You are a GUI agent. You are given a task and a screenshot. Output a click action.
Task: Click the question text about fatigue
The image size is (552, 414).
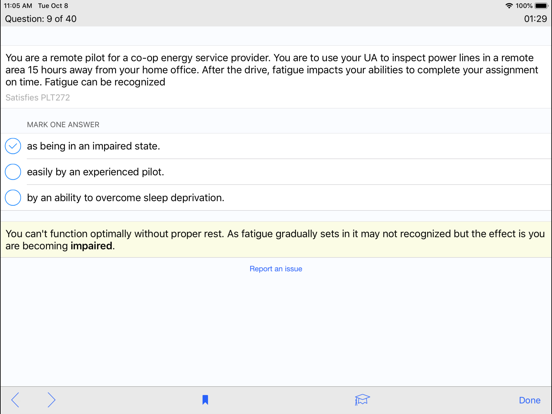[272, 70]
